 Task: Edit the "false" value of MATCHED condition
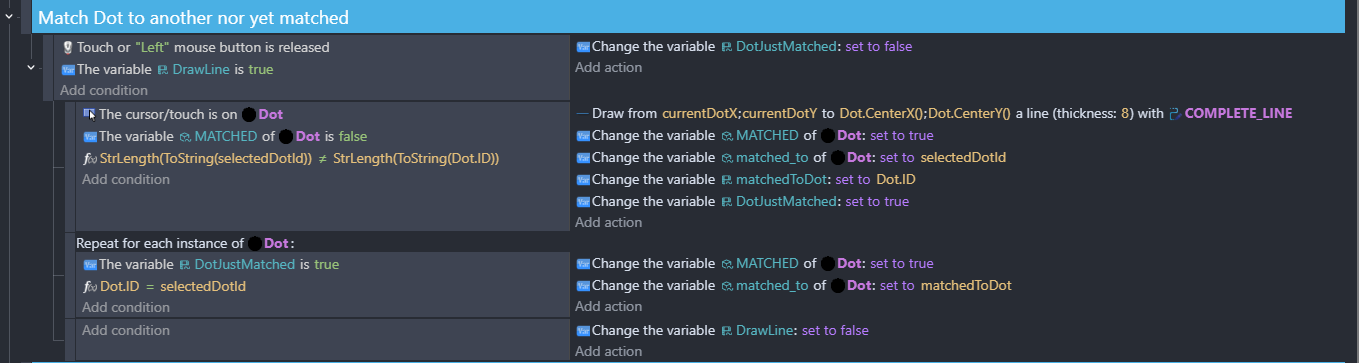[x=353, y=136]
